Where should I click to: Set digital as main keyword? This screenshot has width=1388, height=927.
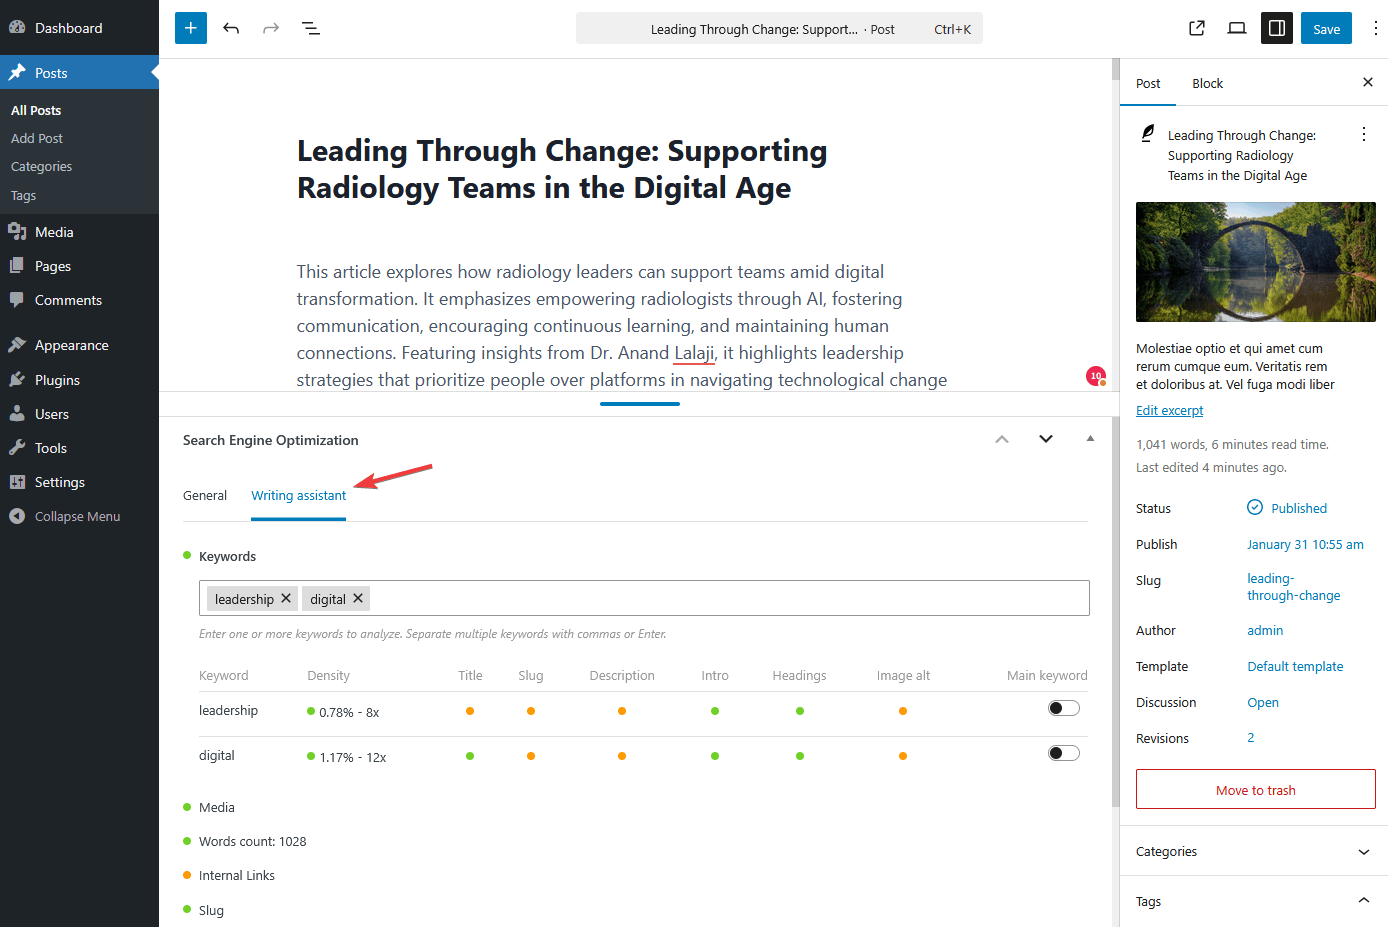pos(1063,754)
